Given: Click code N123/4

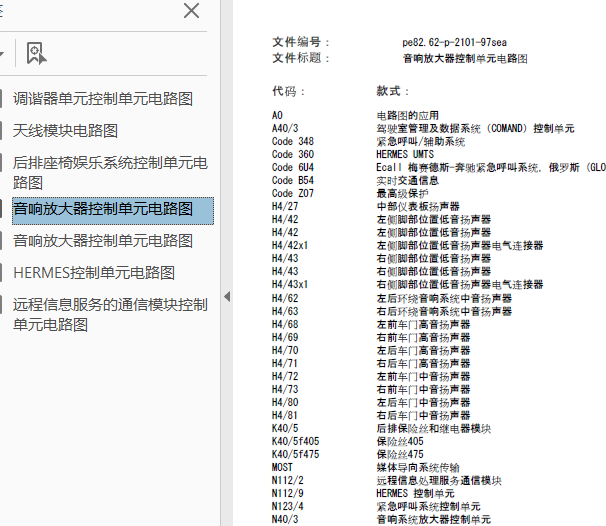Looking at the screenshot, I should [x=288, y=506].
